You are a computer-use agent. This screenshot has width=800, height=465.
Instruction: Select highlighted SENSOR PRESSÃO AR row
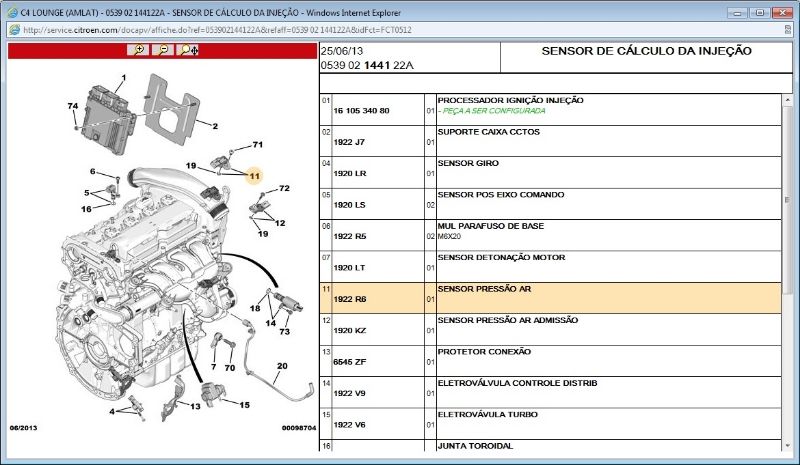(551, 298)
